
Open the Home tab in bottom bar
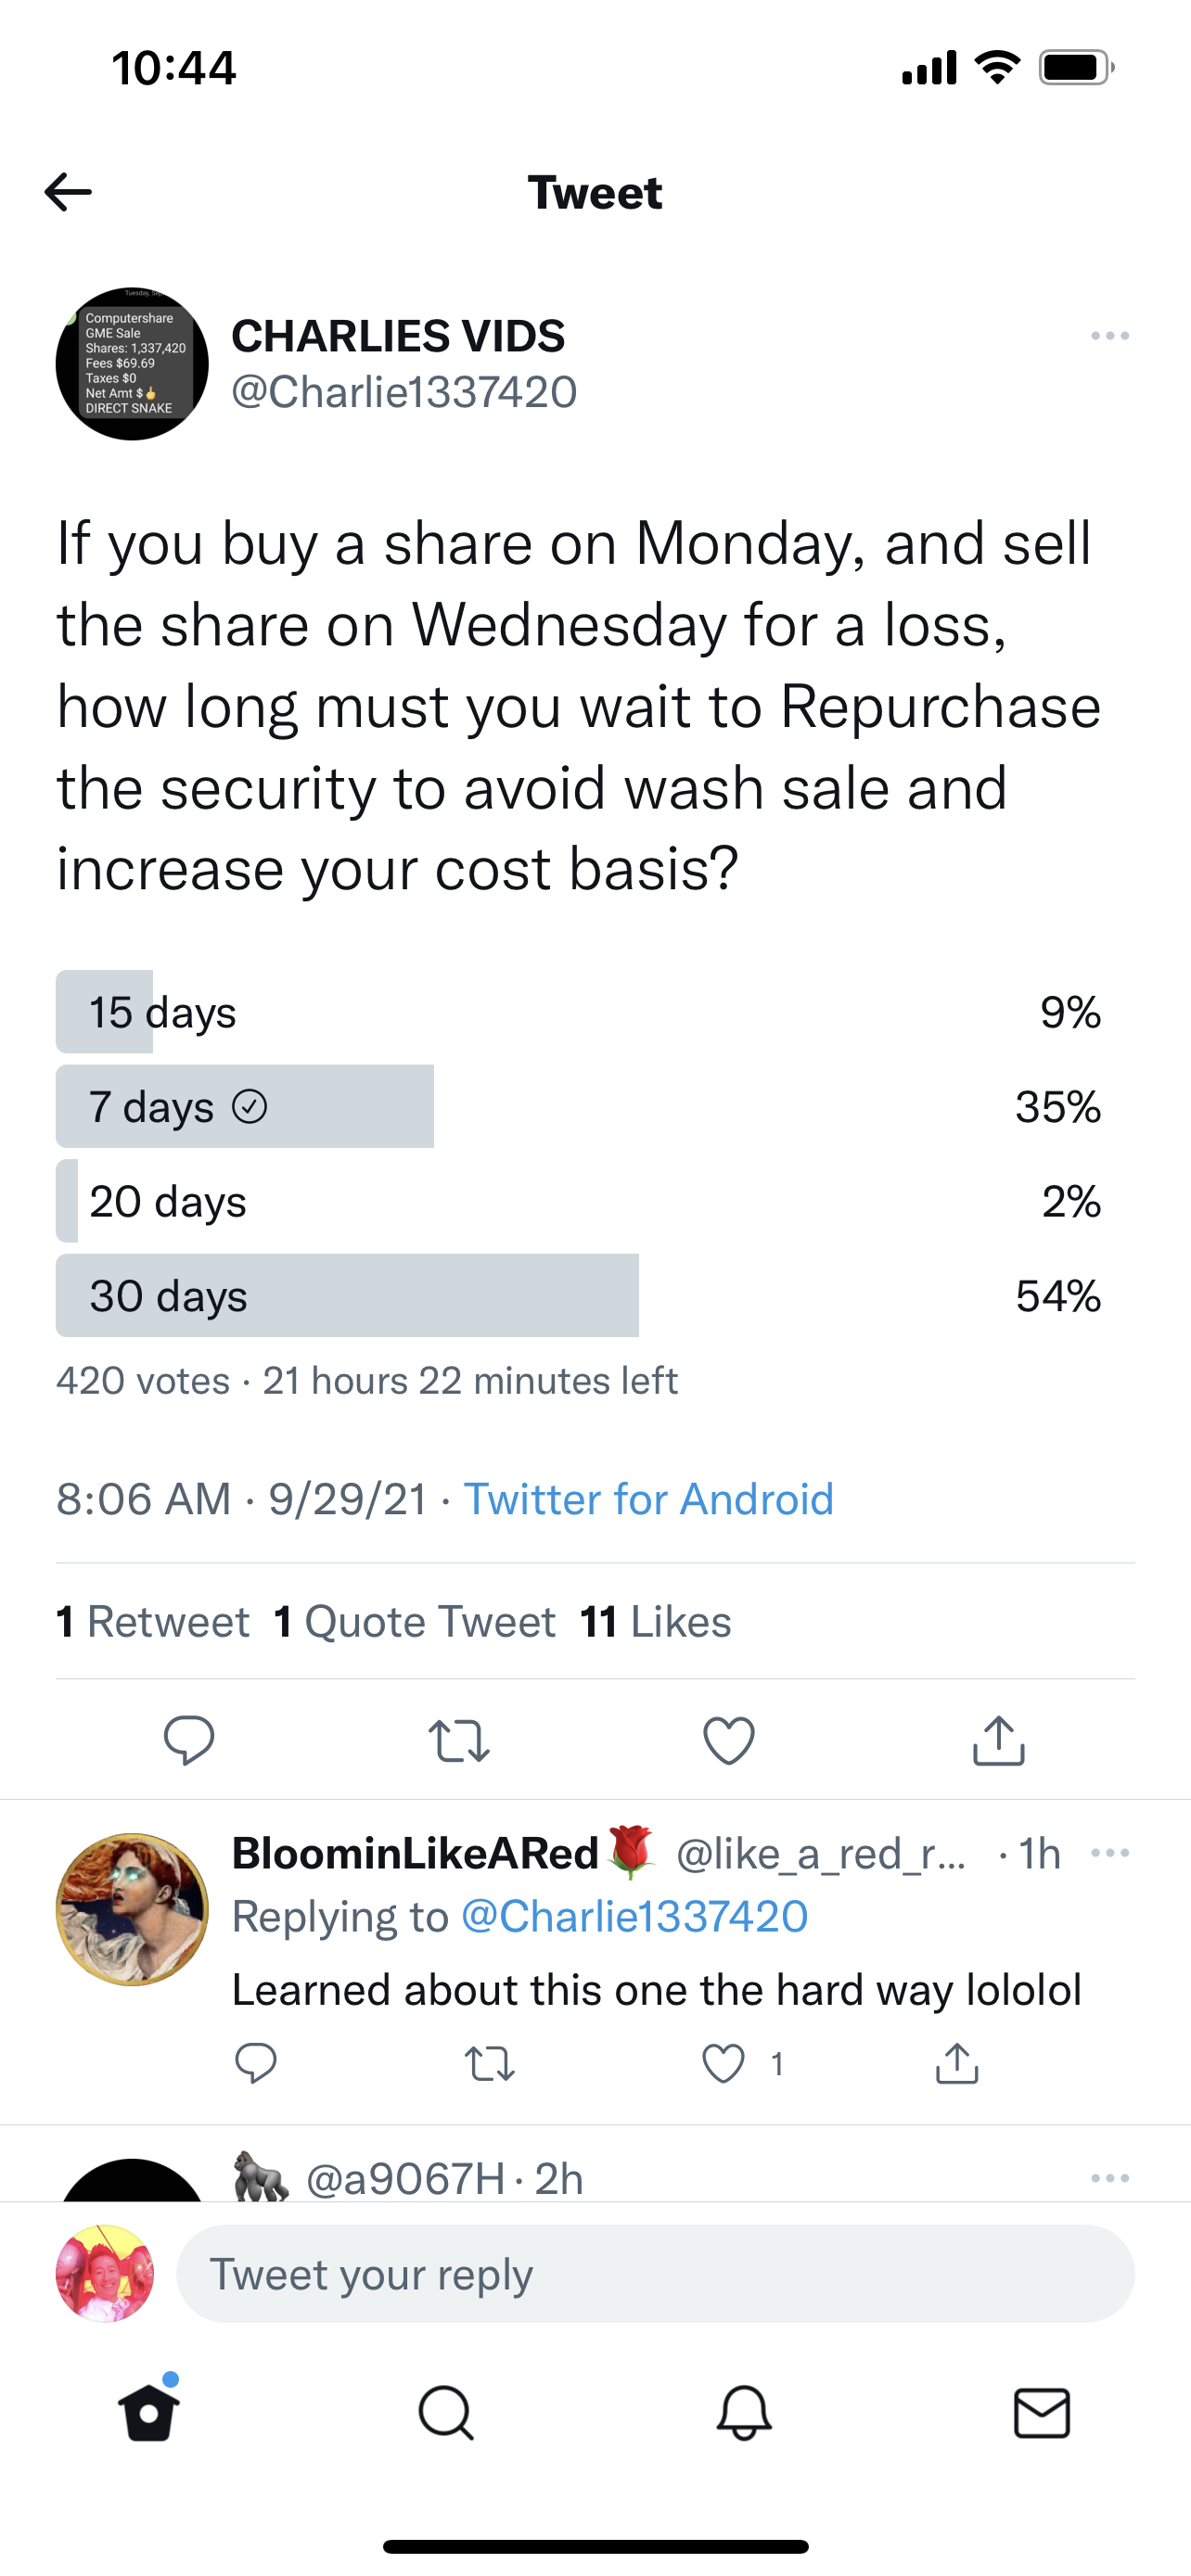(149, 2412)
